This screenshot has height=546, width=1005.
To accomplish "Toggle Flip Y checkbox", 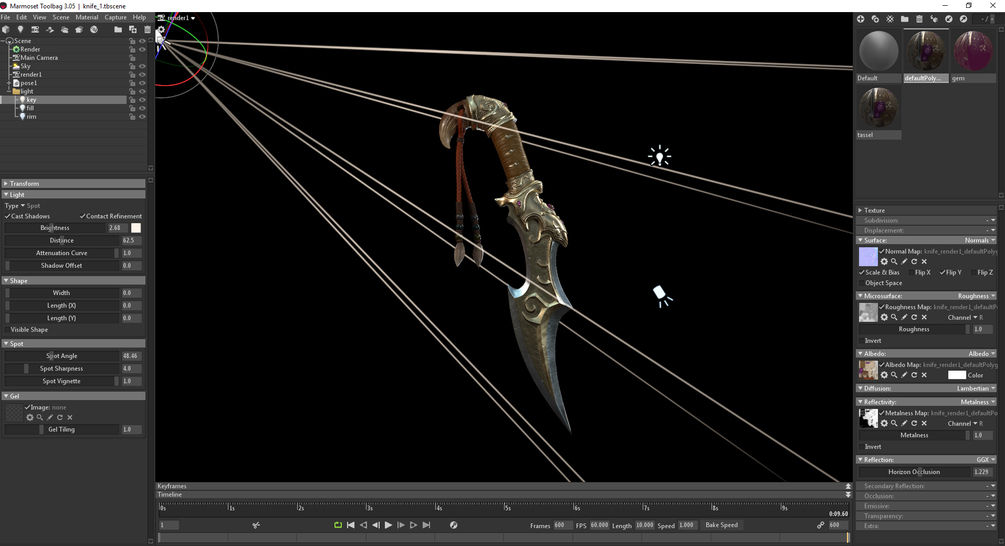I will click(x=943, y=272).
